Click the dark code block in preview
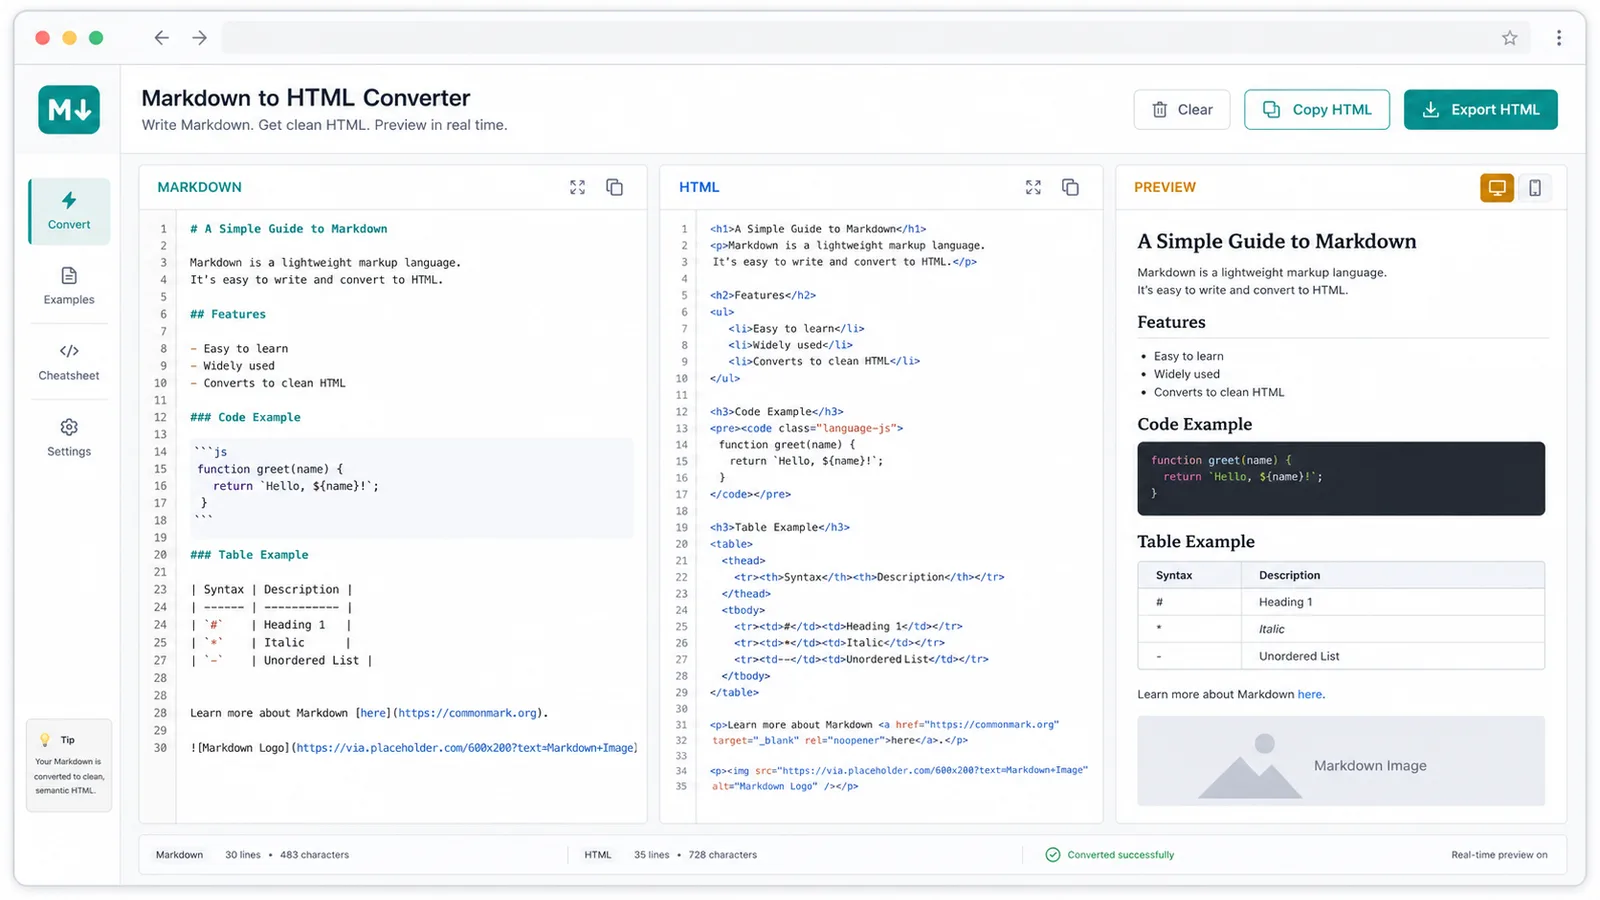Viewport: 1600px width, 900px height. pyautogui.click(x=1341, y=479)
